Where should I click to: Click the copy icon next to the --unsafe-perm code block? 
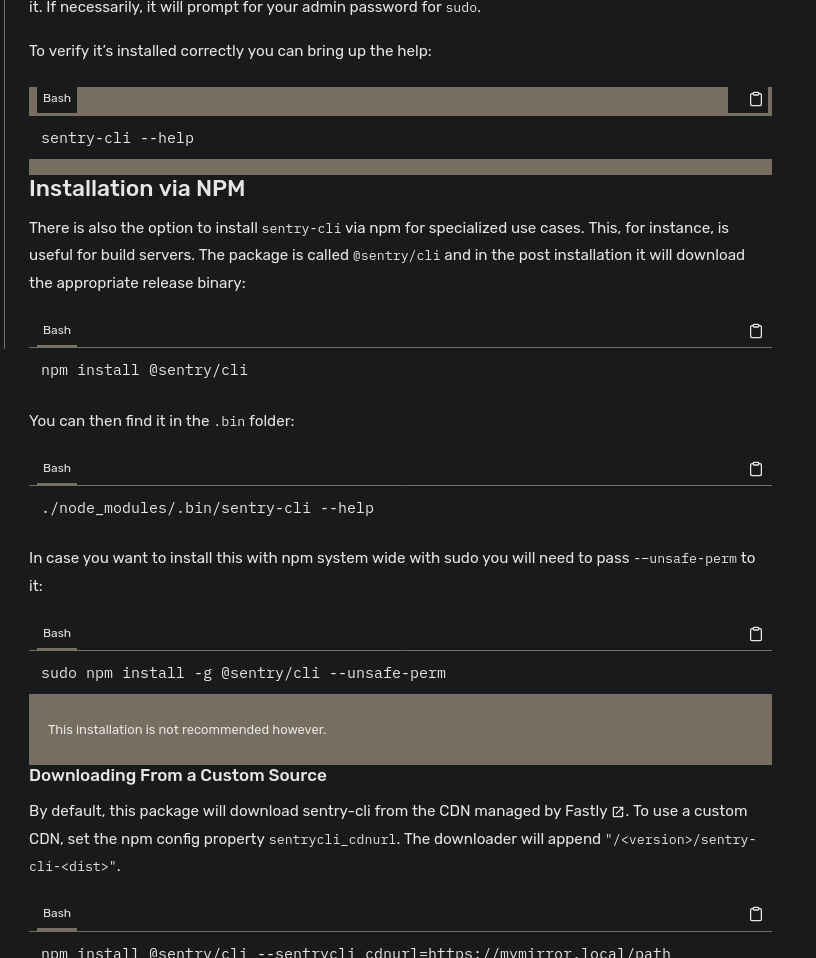756,634
